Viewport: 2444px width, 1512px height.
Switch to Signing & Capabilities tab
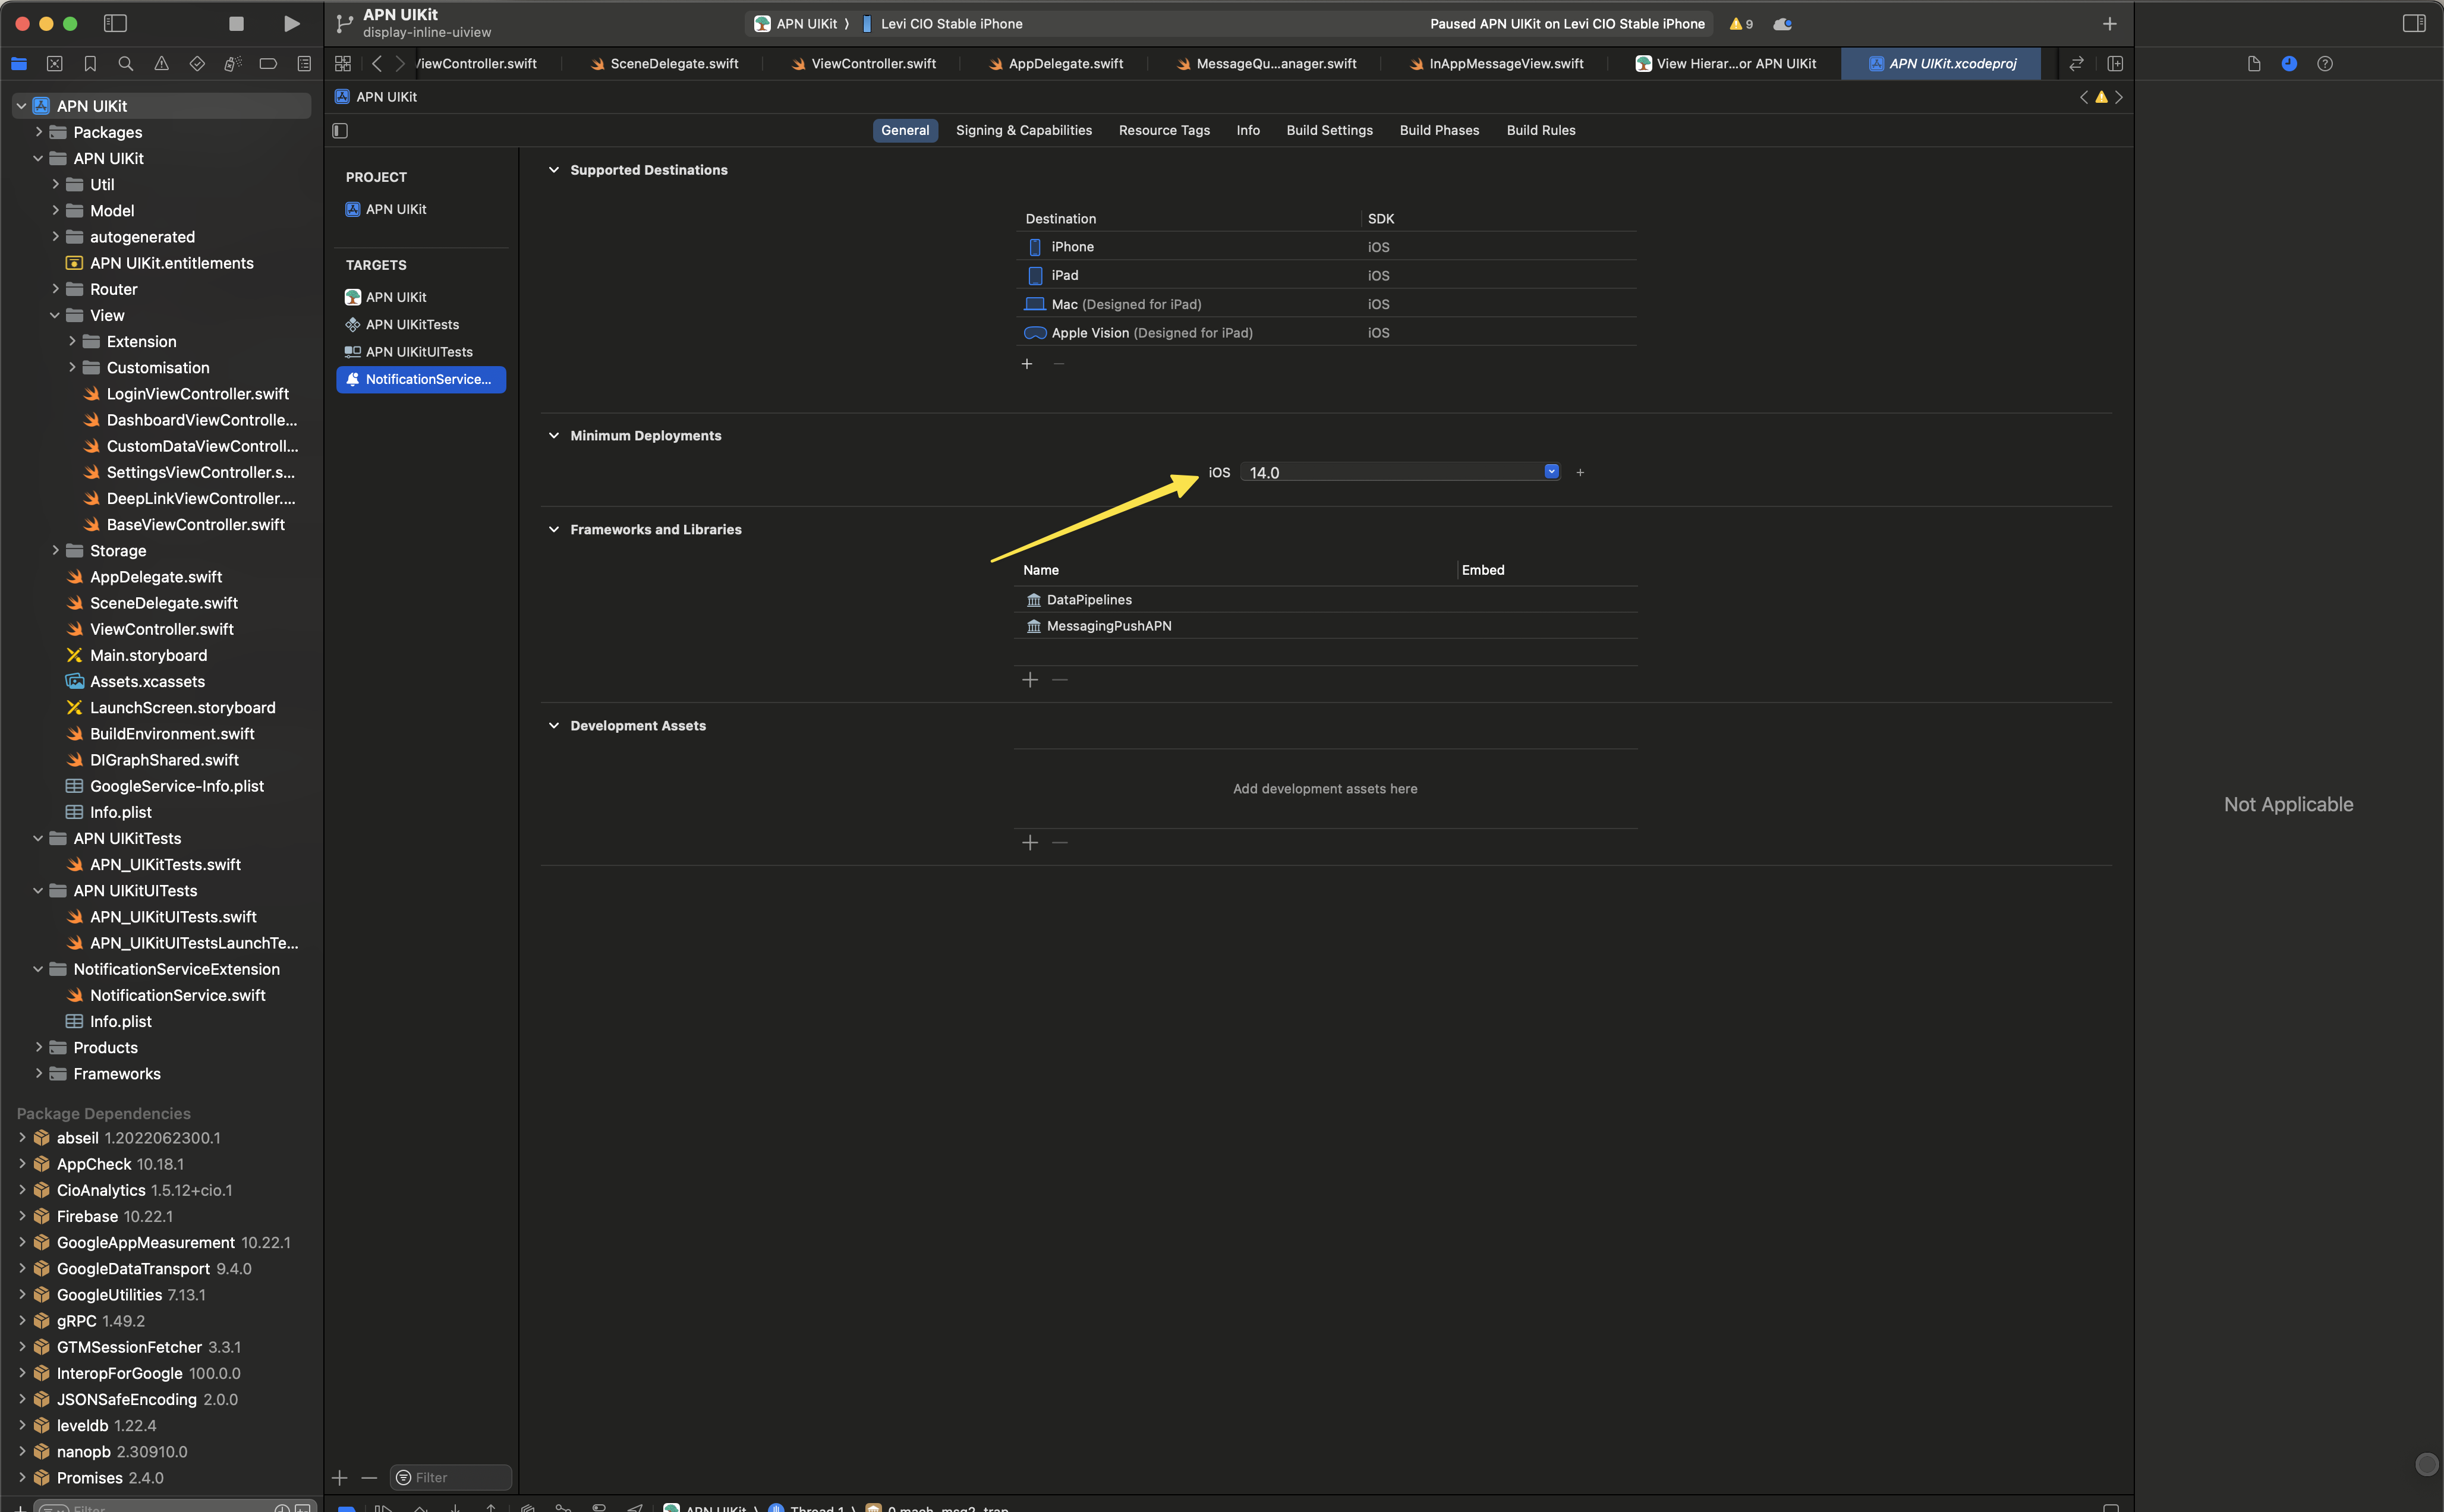(1023, 130)
